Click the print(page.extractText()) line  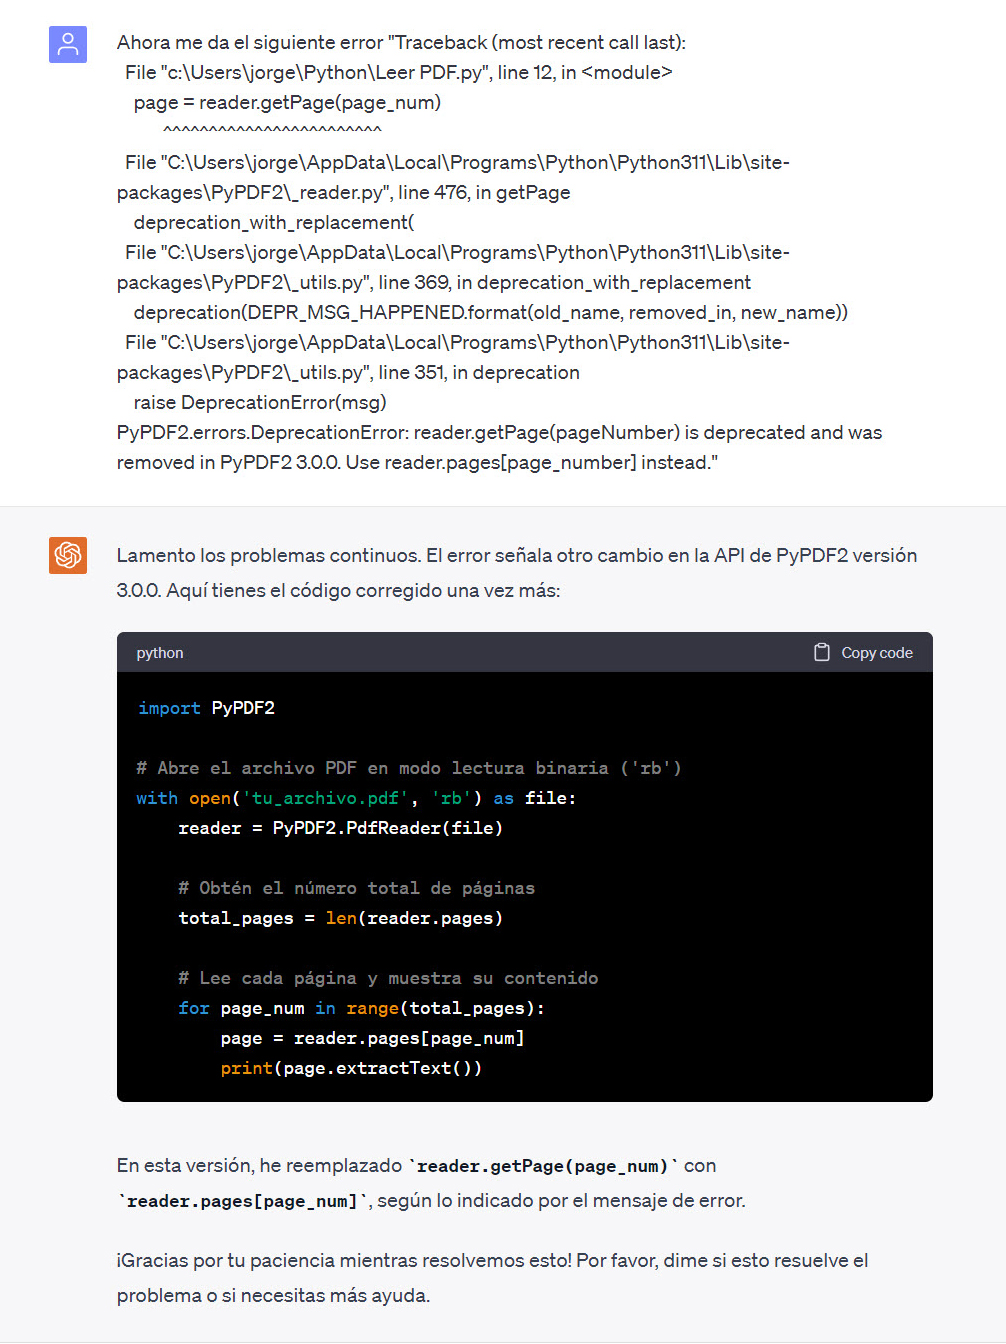[x=351, y=1068]
